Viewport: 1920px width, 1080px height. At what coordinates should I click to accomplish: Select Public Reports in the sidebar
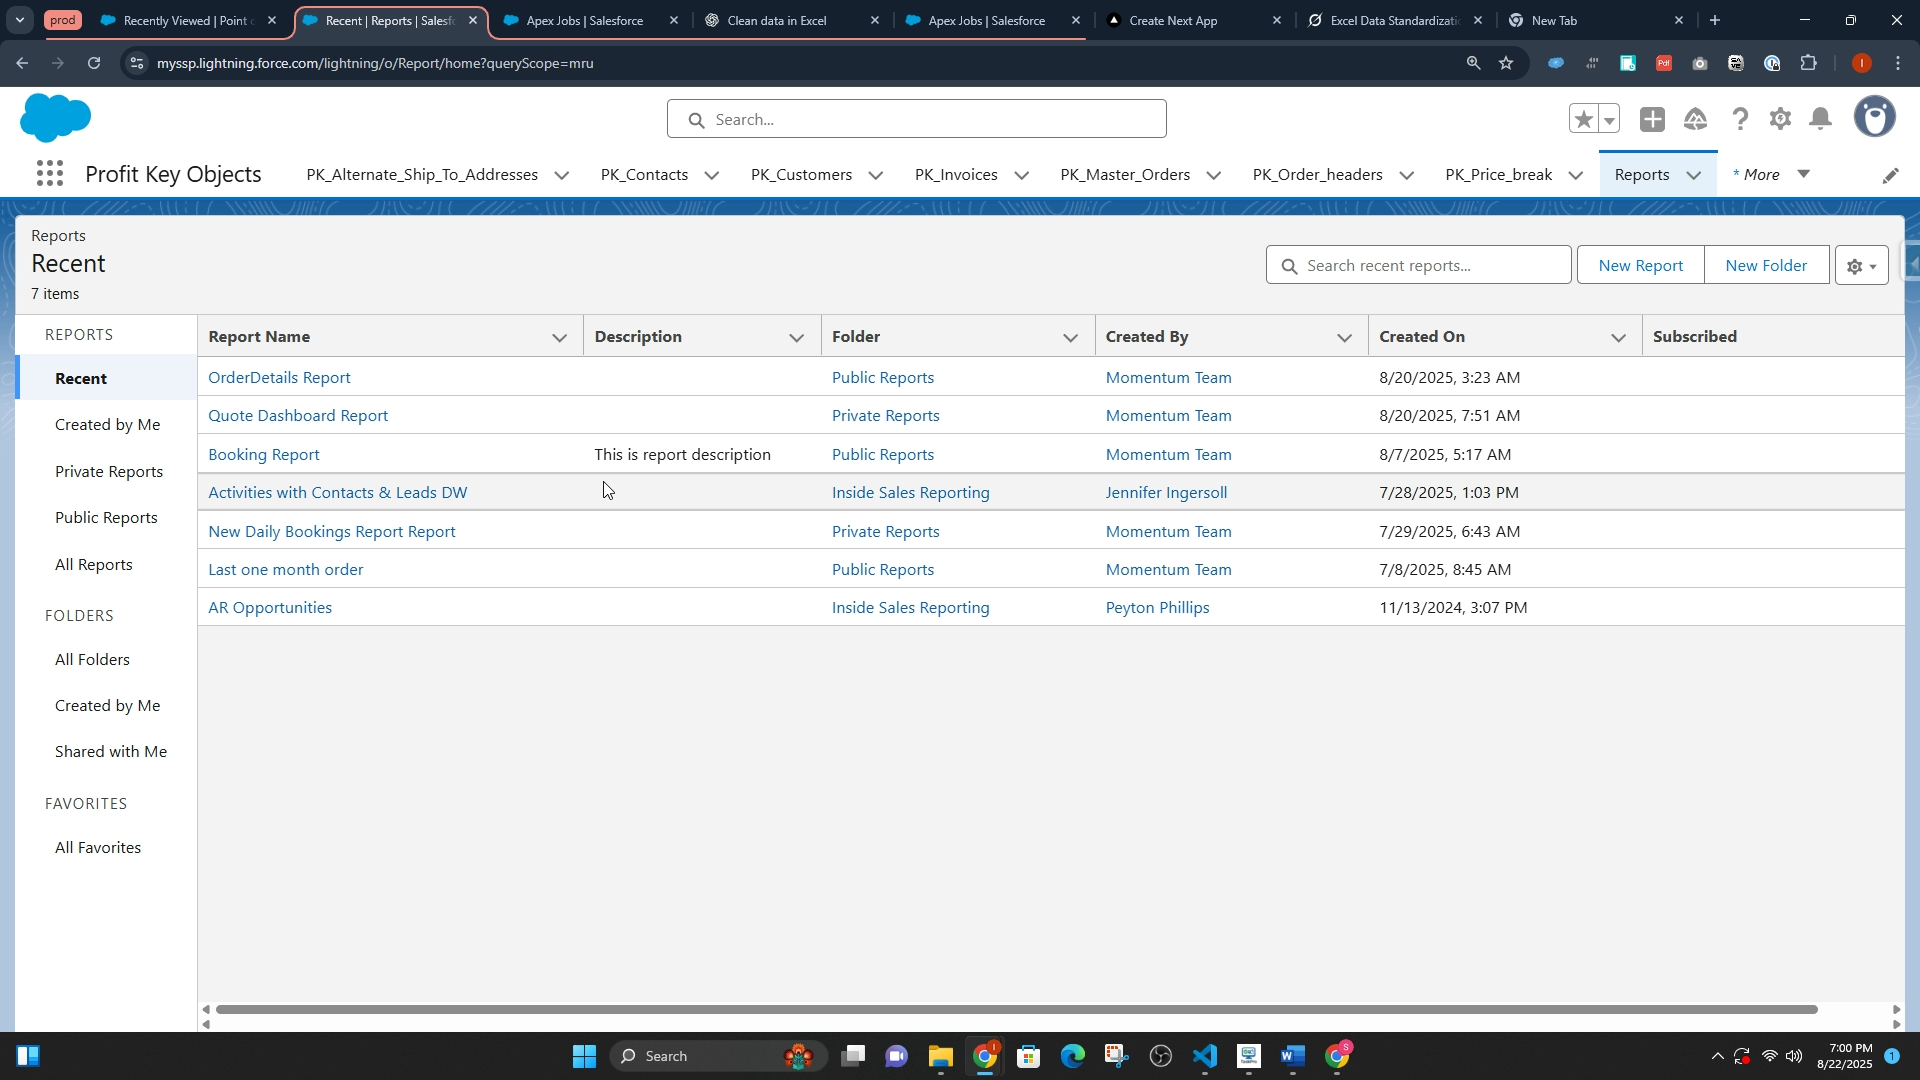click(106, 518)
